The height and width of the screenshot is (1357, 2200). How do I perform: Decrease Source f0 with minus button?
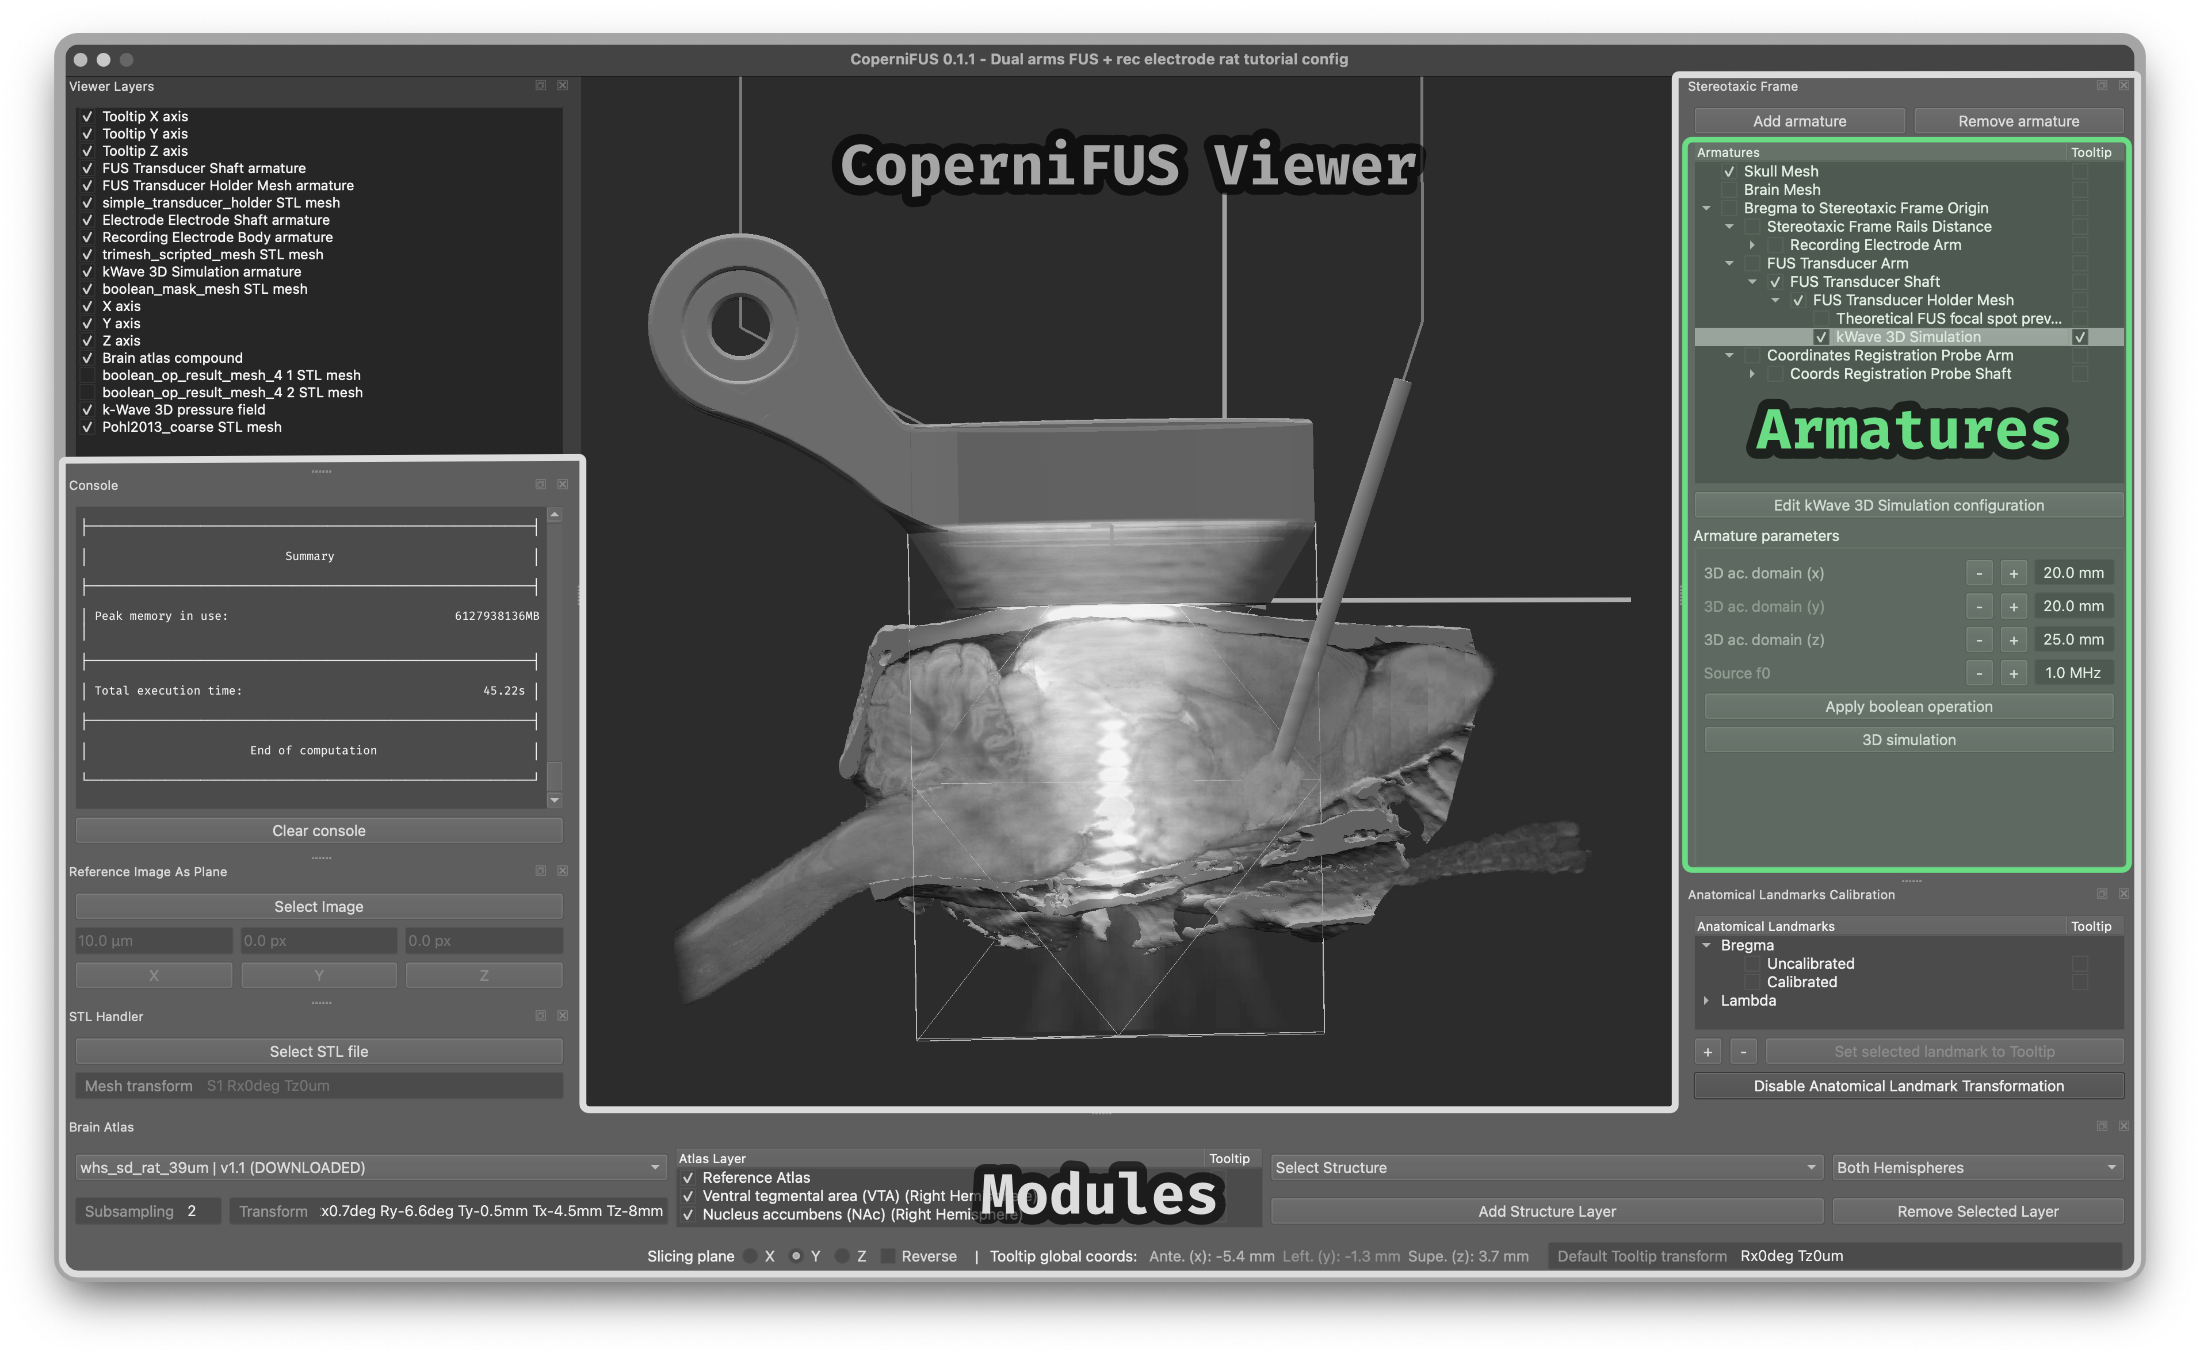pyautogui.click(x=1979, y=673)
